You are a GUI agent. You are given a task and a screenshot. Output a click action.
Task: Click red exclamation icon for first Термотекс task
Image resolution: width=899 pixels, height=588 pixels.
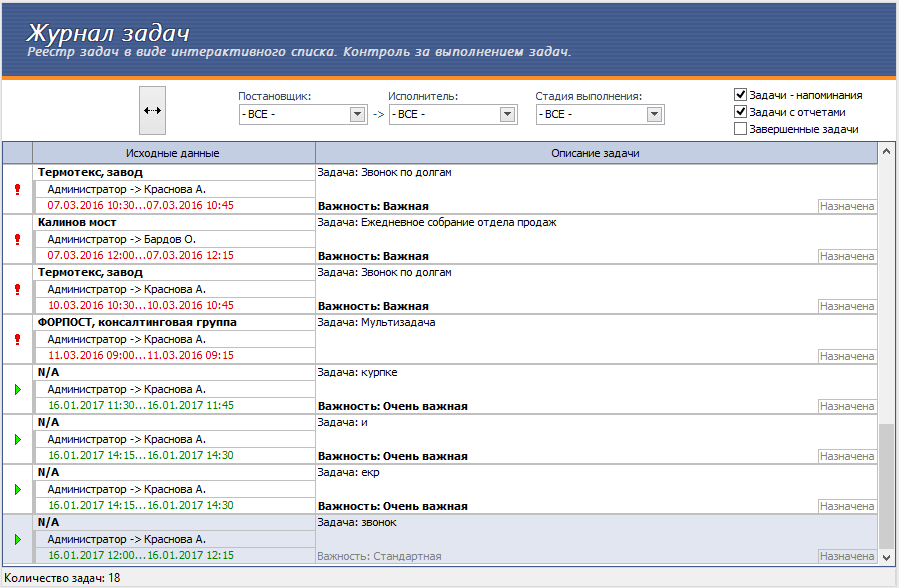17,190
